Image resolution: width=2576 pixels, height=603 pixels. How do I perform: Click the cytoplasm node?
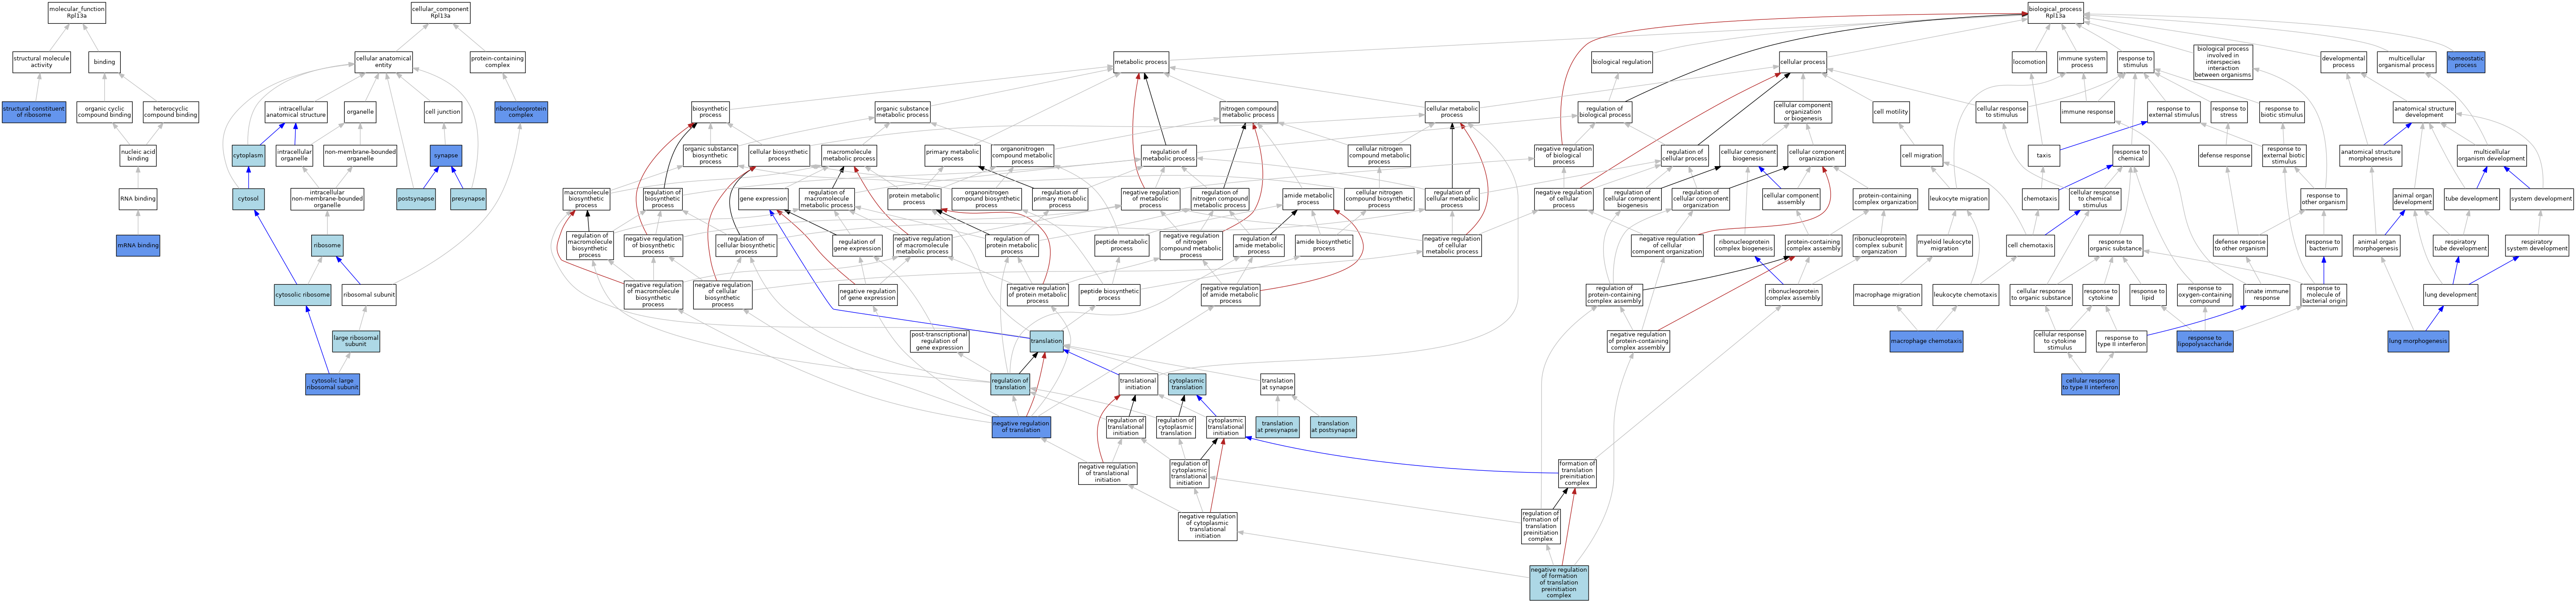pos(248,155)
